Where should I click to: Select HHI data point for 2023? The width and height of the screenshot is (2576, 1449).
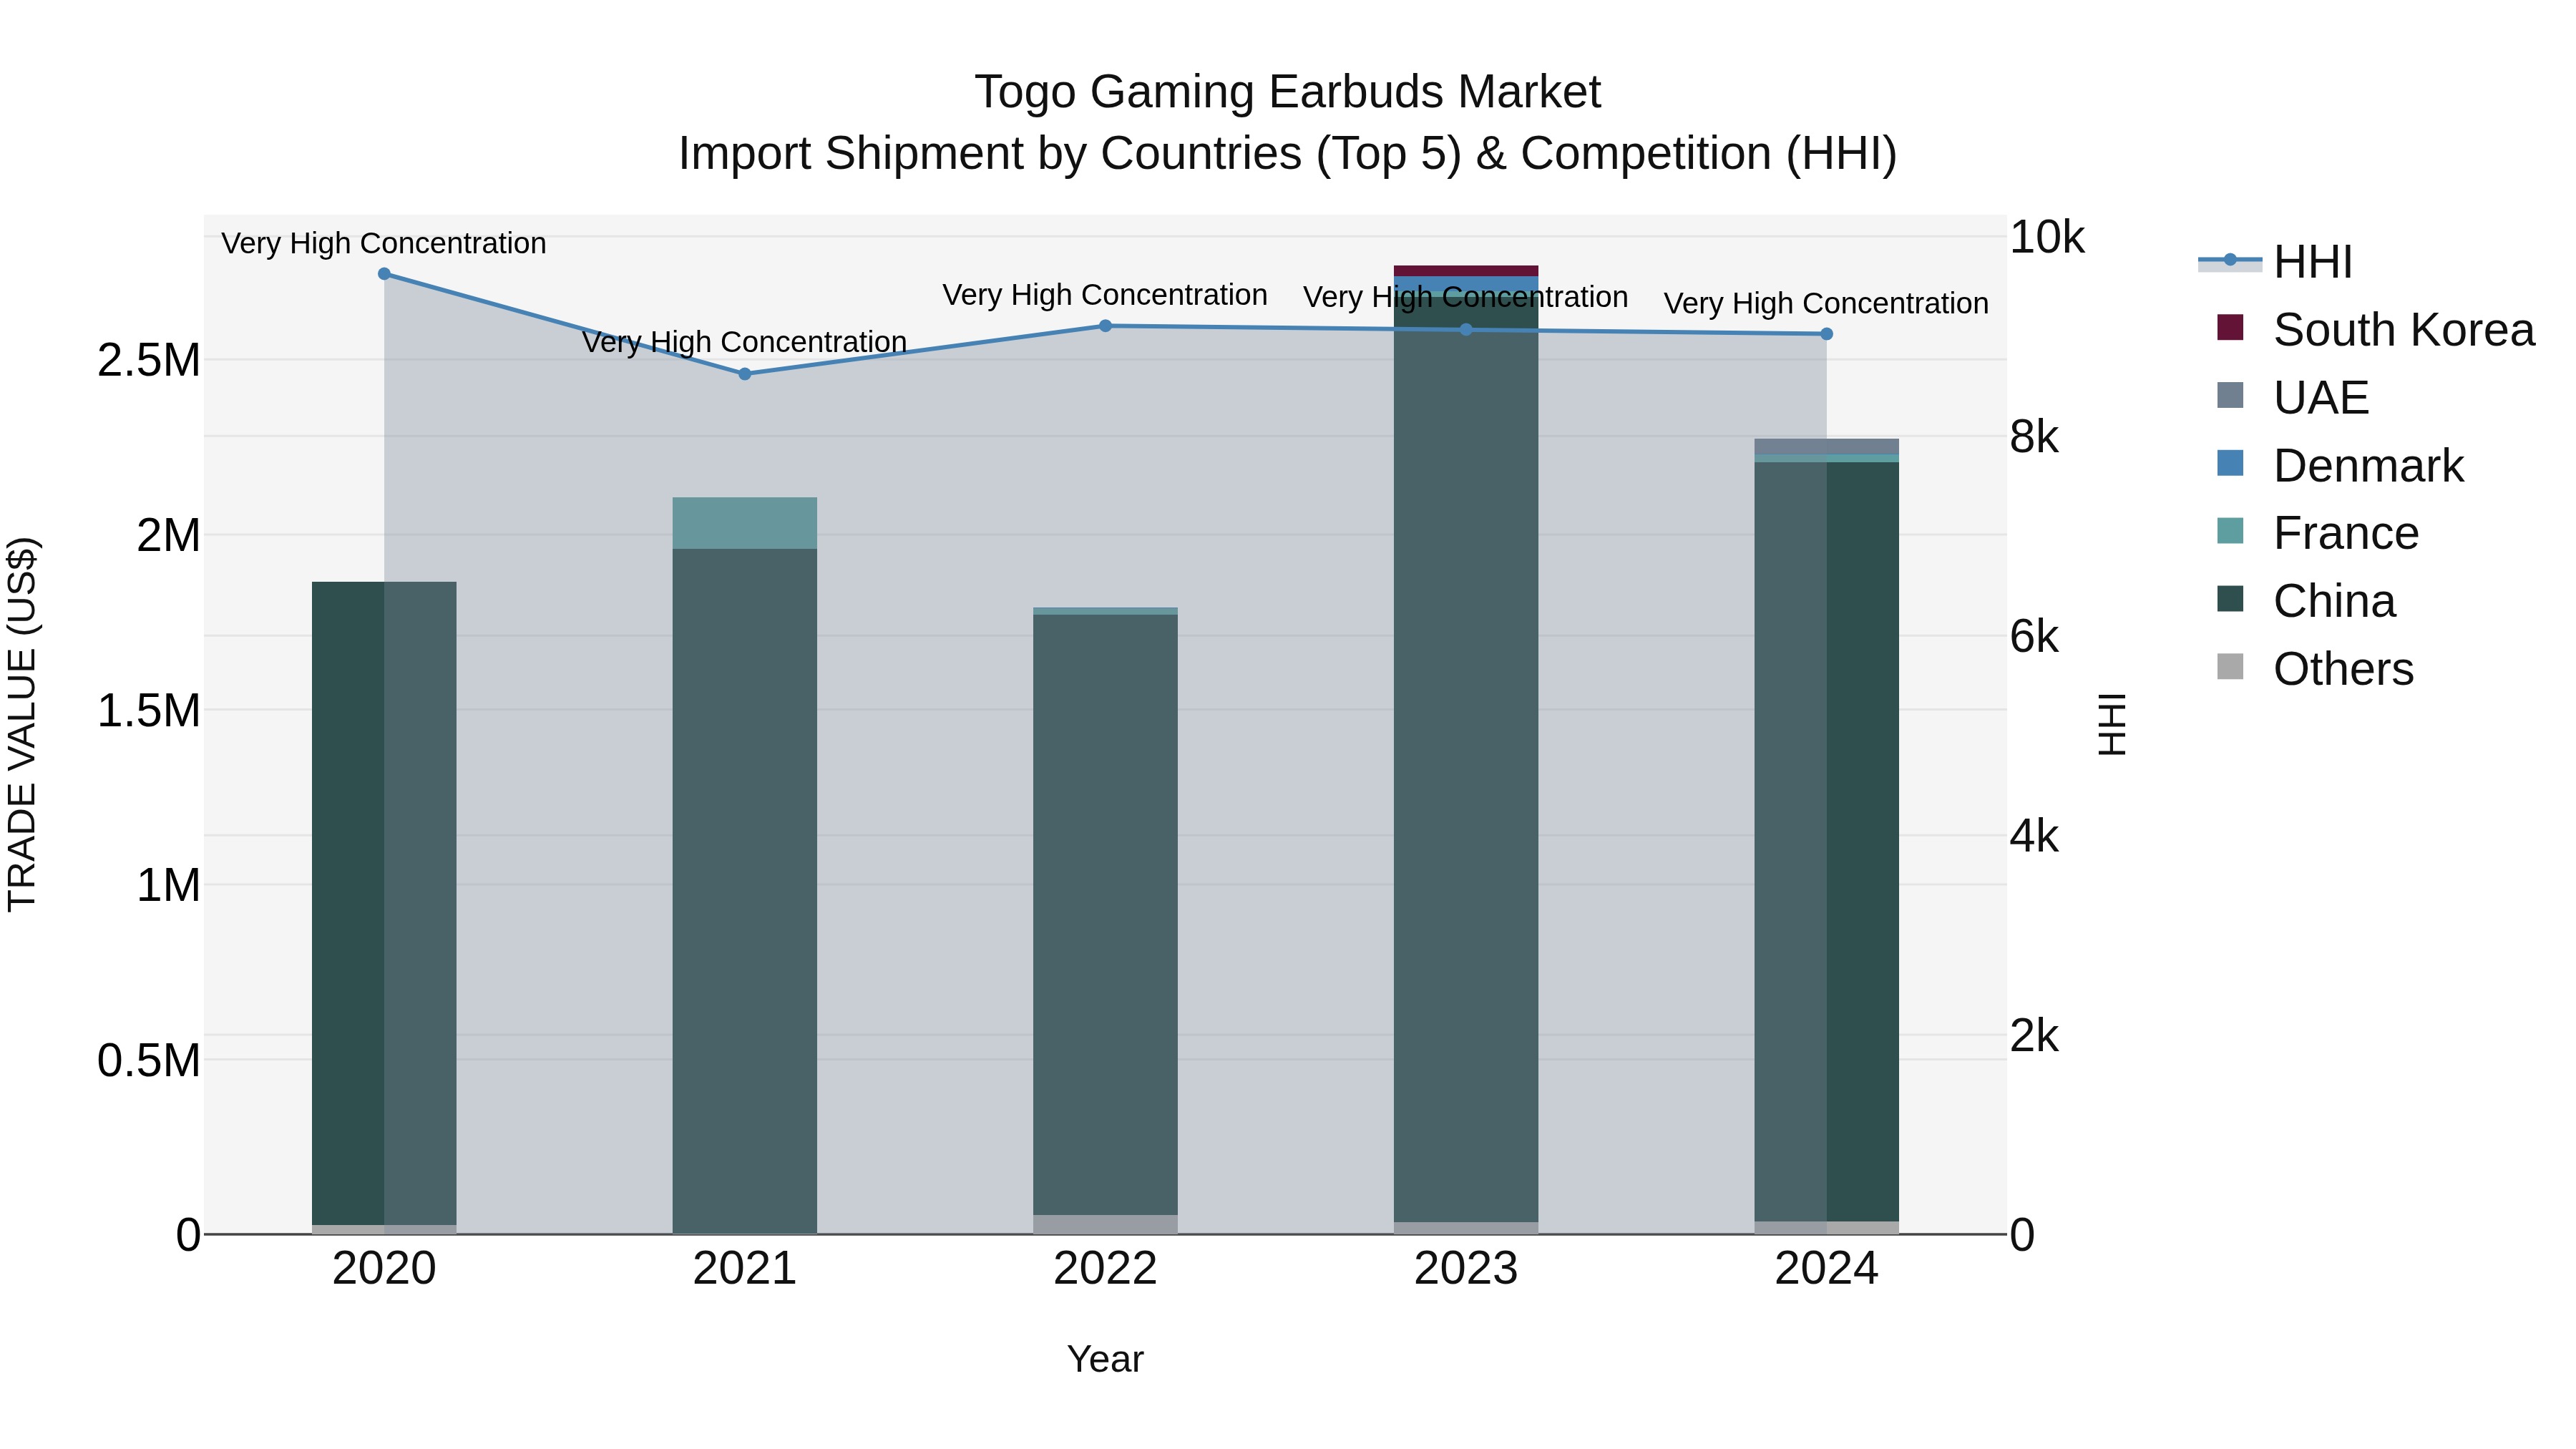click(1466, 330)
